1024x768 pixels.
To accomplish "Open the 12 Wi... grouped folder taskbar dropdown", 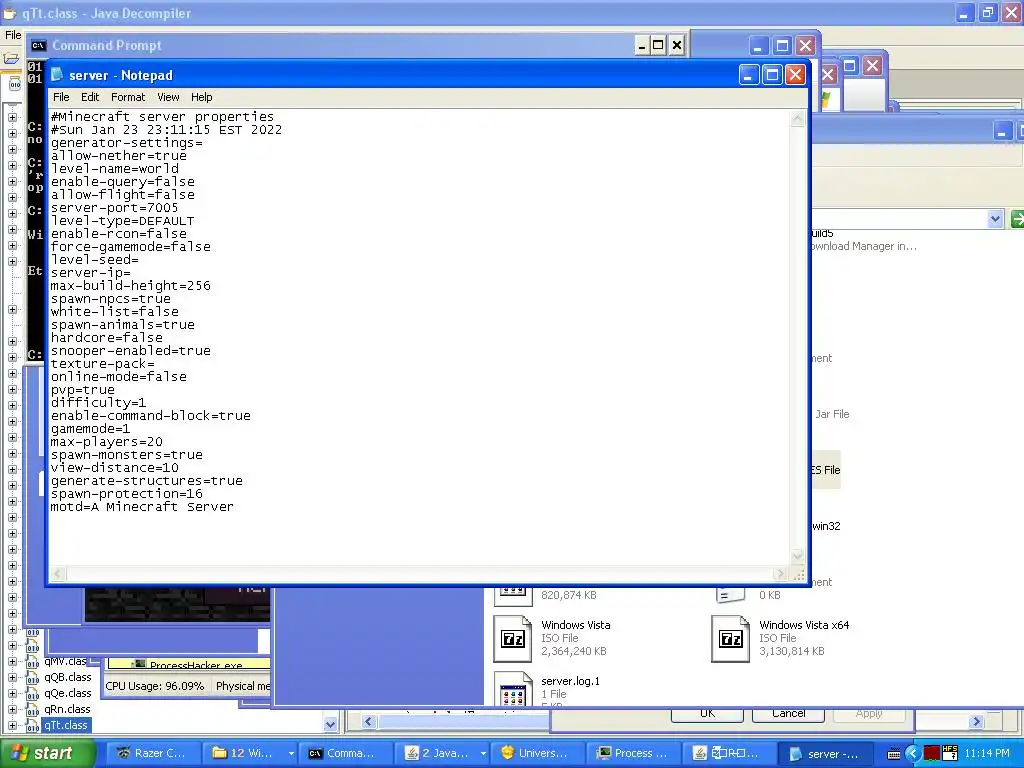I will (x=291, y=754).
